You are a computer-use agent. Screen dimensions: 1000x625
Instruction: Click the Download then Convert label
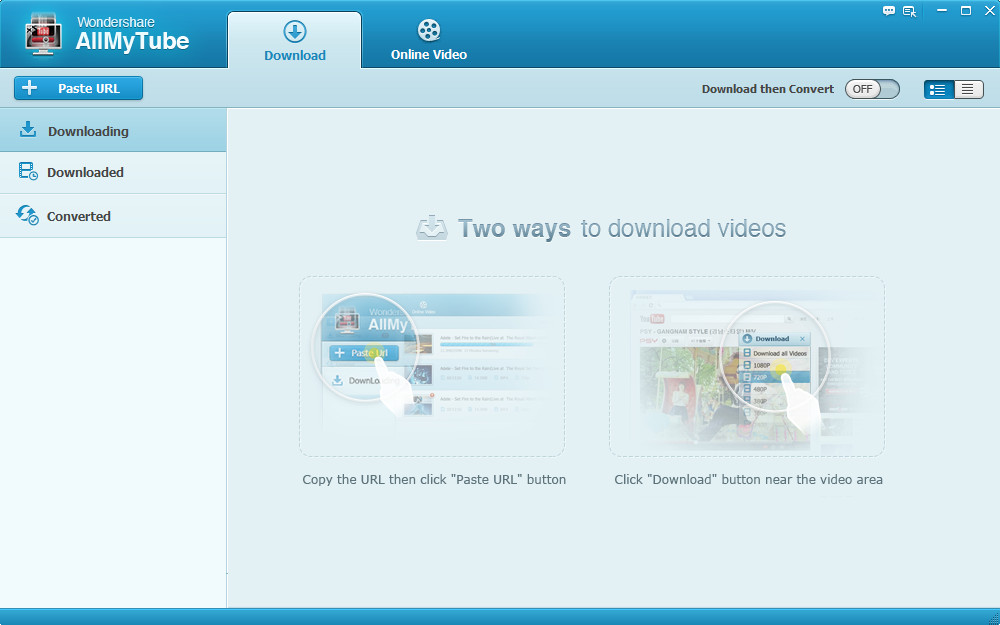tap(768, 89)
